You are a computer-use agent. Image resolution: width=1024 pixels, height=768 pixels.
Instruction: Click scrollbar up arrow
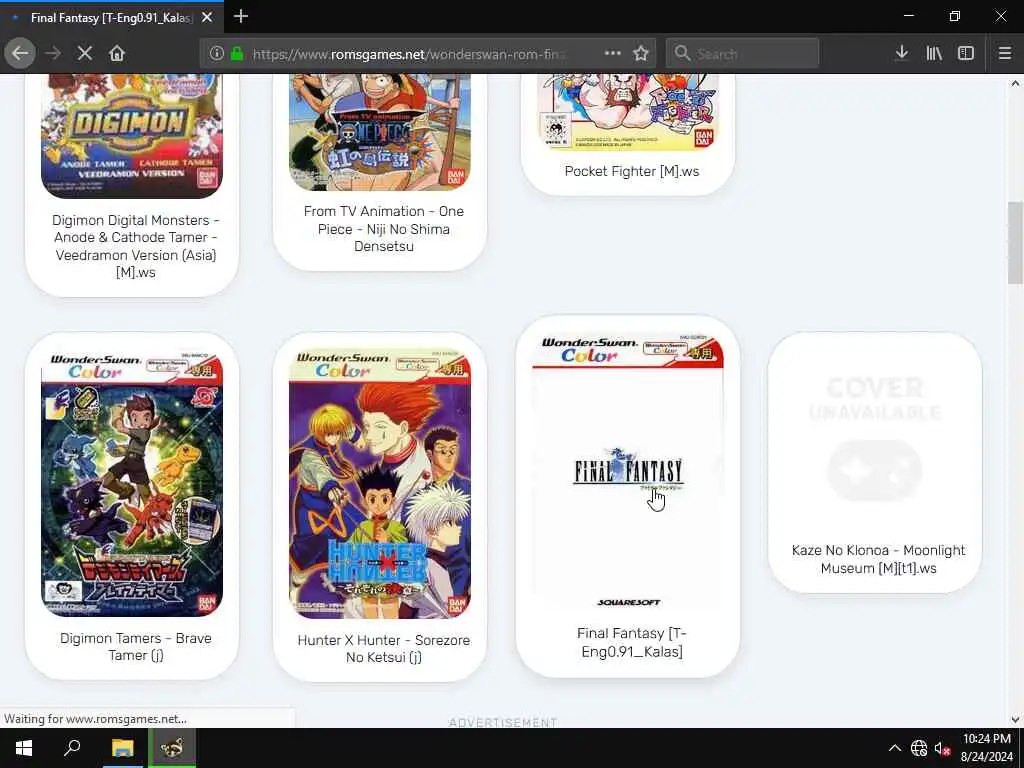[x=1015, y=83]
